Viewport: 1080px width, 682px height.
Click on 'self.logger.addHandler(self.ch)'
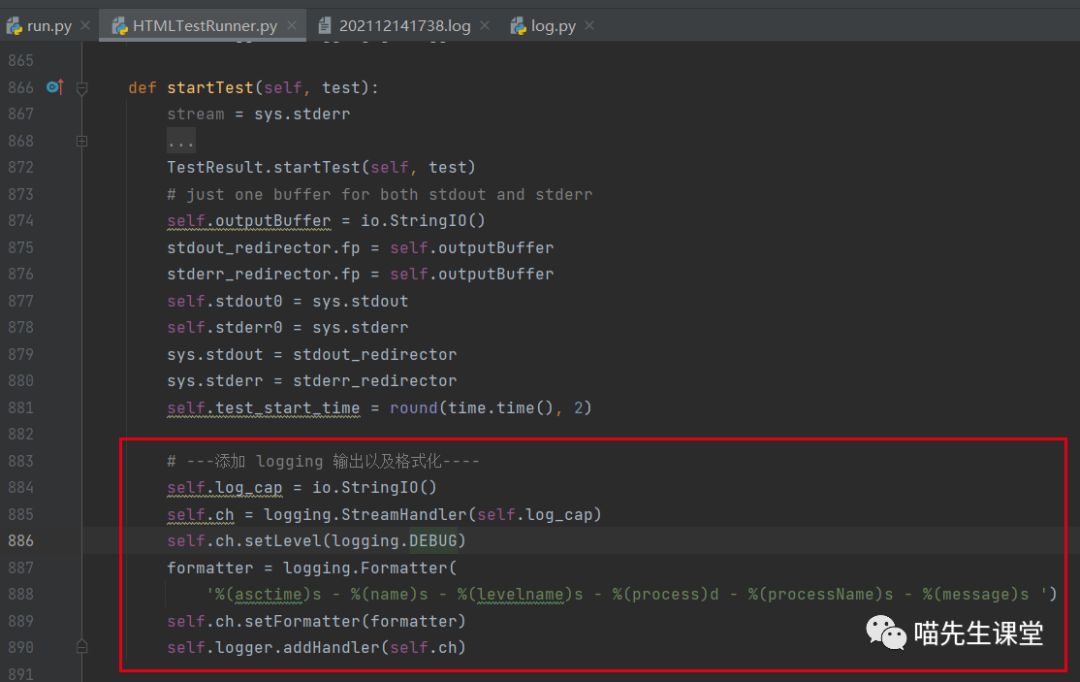pyautogui.click(x=316, y=648)
